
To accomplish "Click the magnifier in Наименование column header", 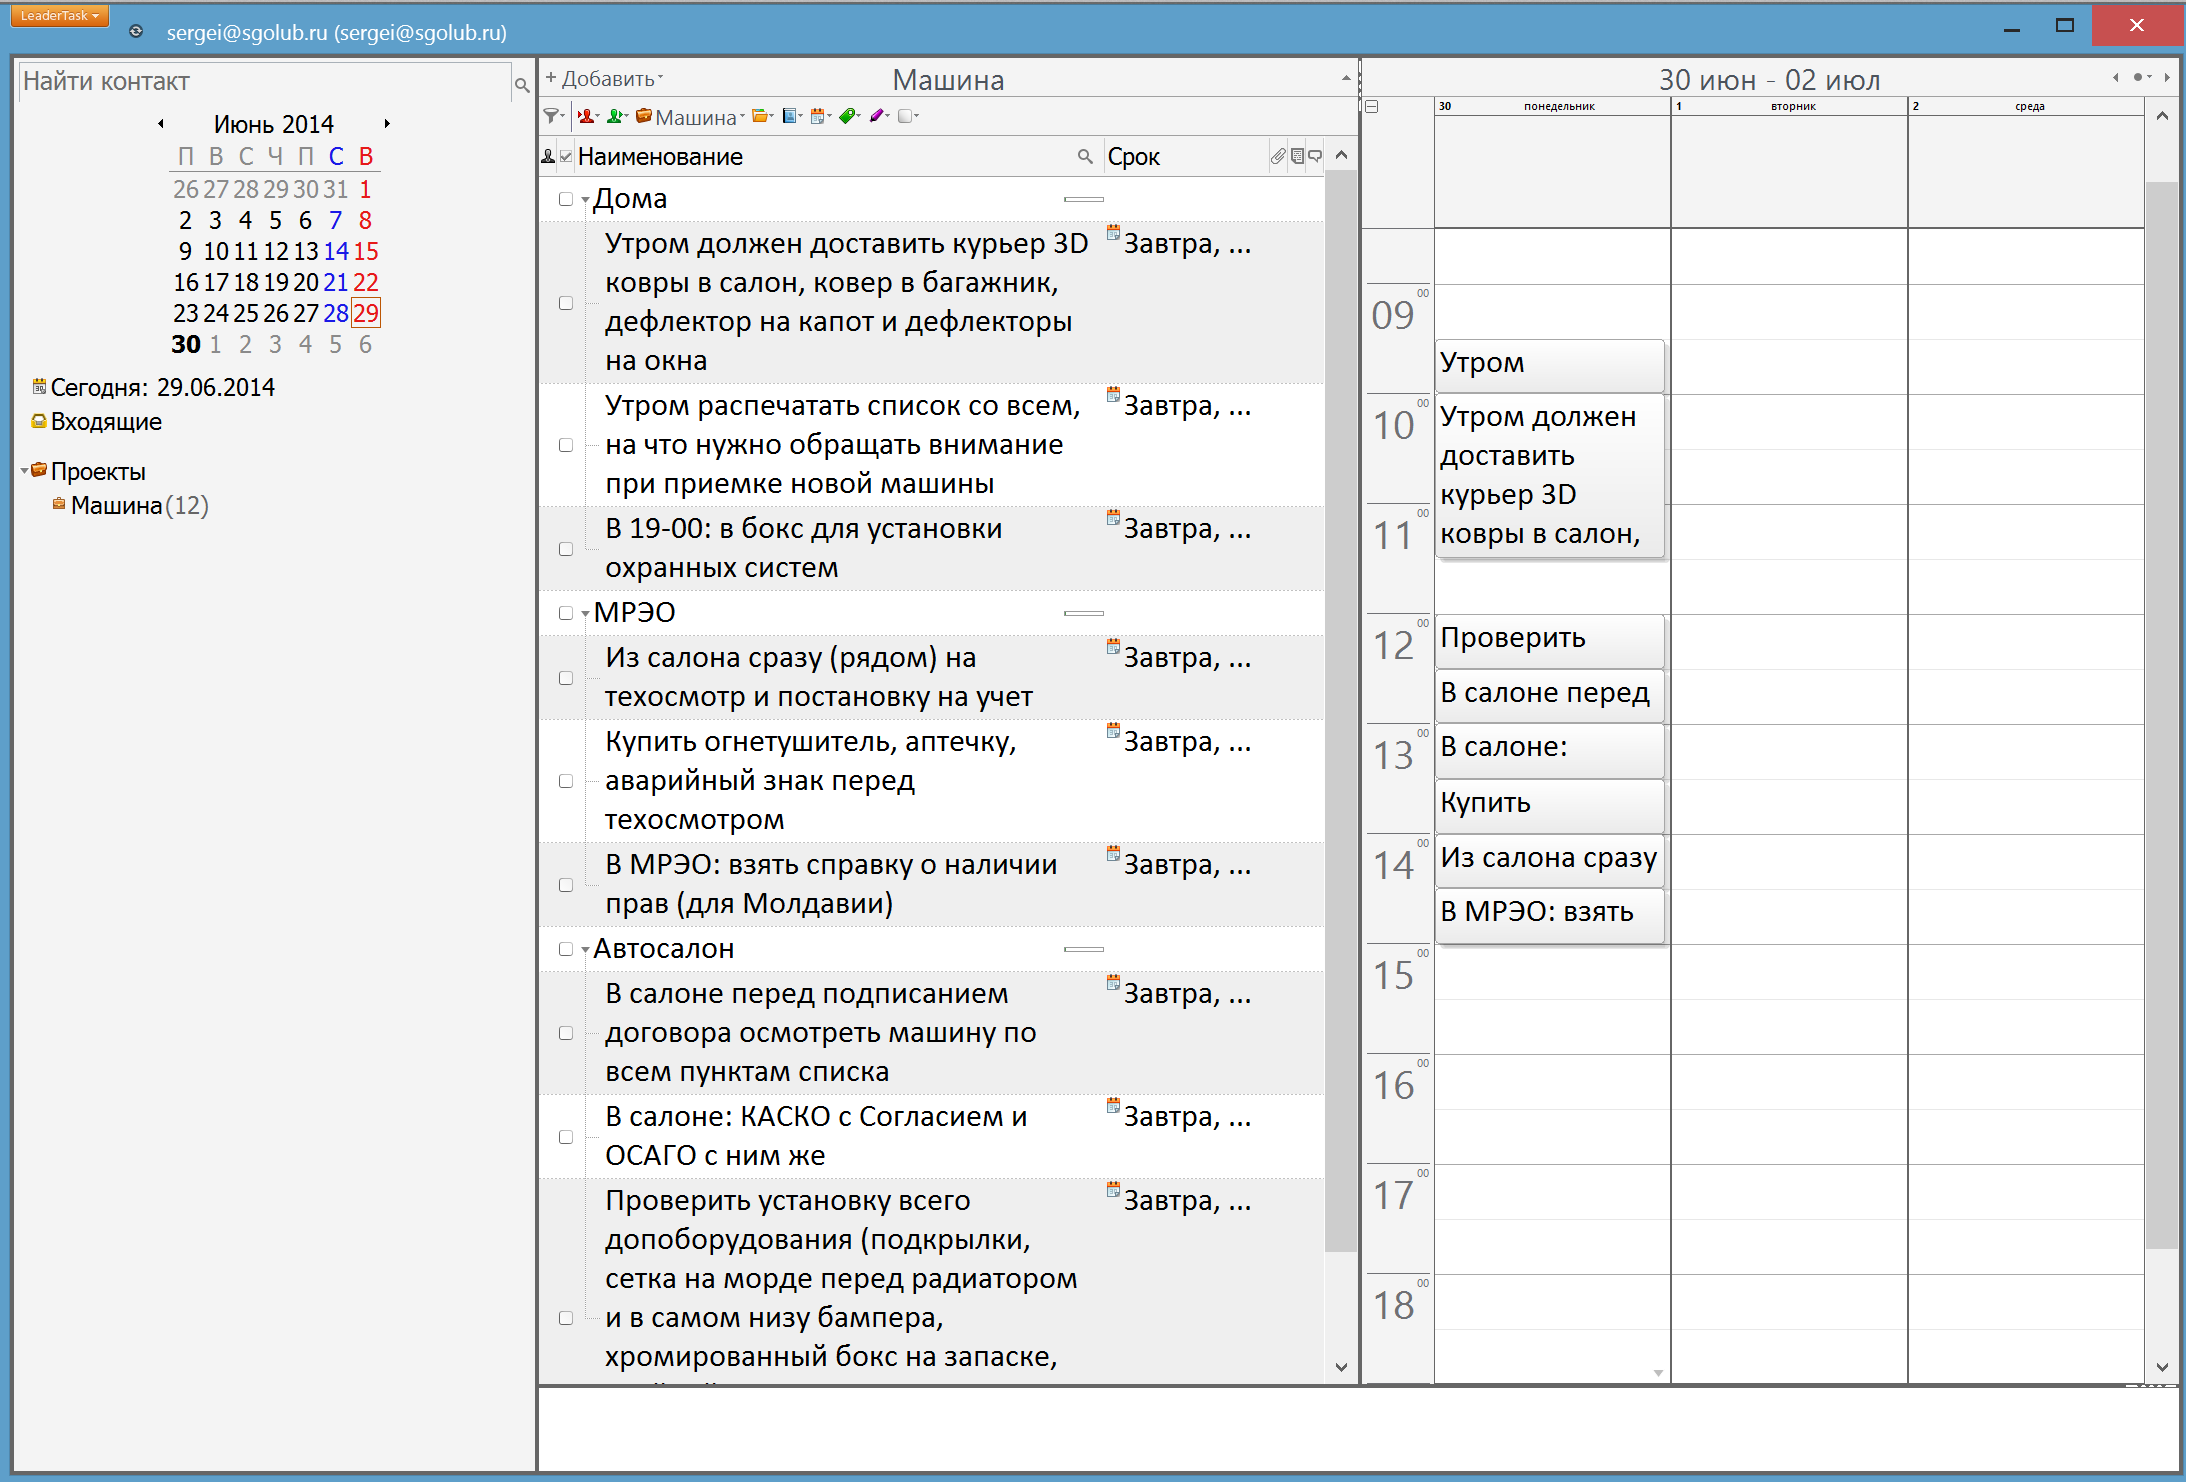I will (x=1084, y=156).
